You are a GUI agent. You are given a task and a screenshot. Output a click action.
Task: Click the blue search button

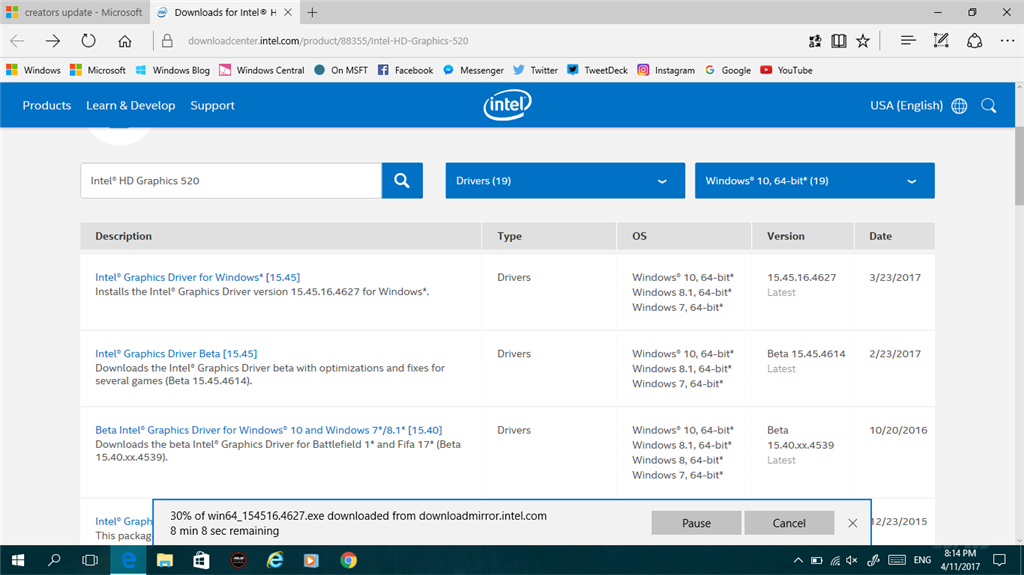tap(402, 181)
